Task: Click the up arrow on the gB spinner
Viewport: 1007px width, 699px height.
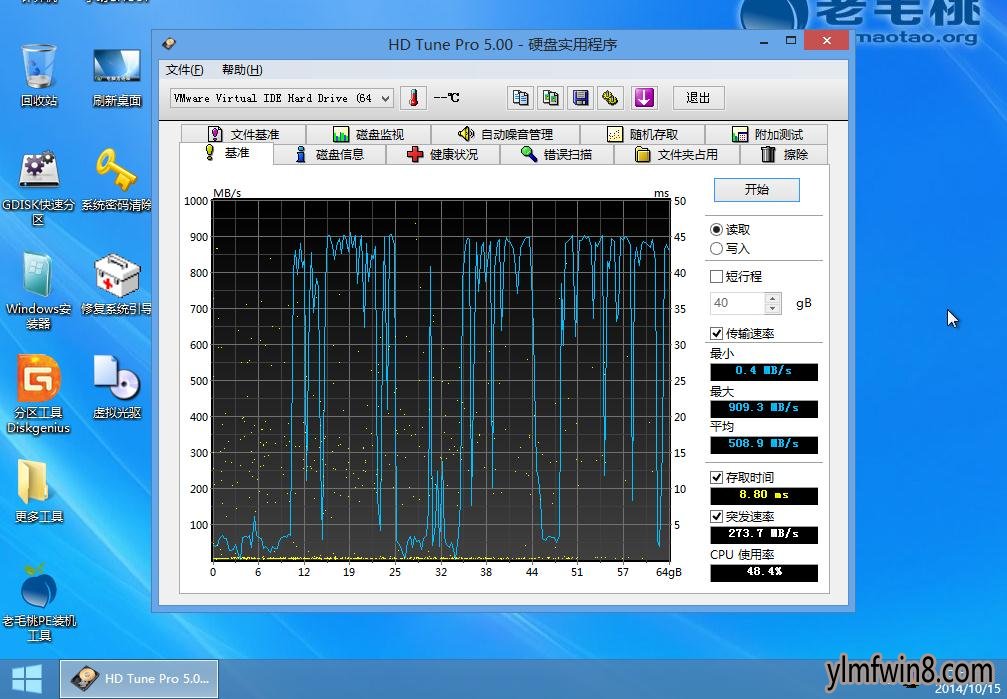Action: coord(772,297)
